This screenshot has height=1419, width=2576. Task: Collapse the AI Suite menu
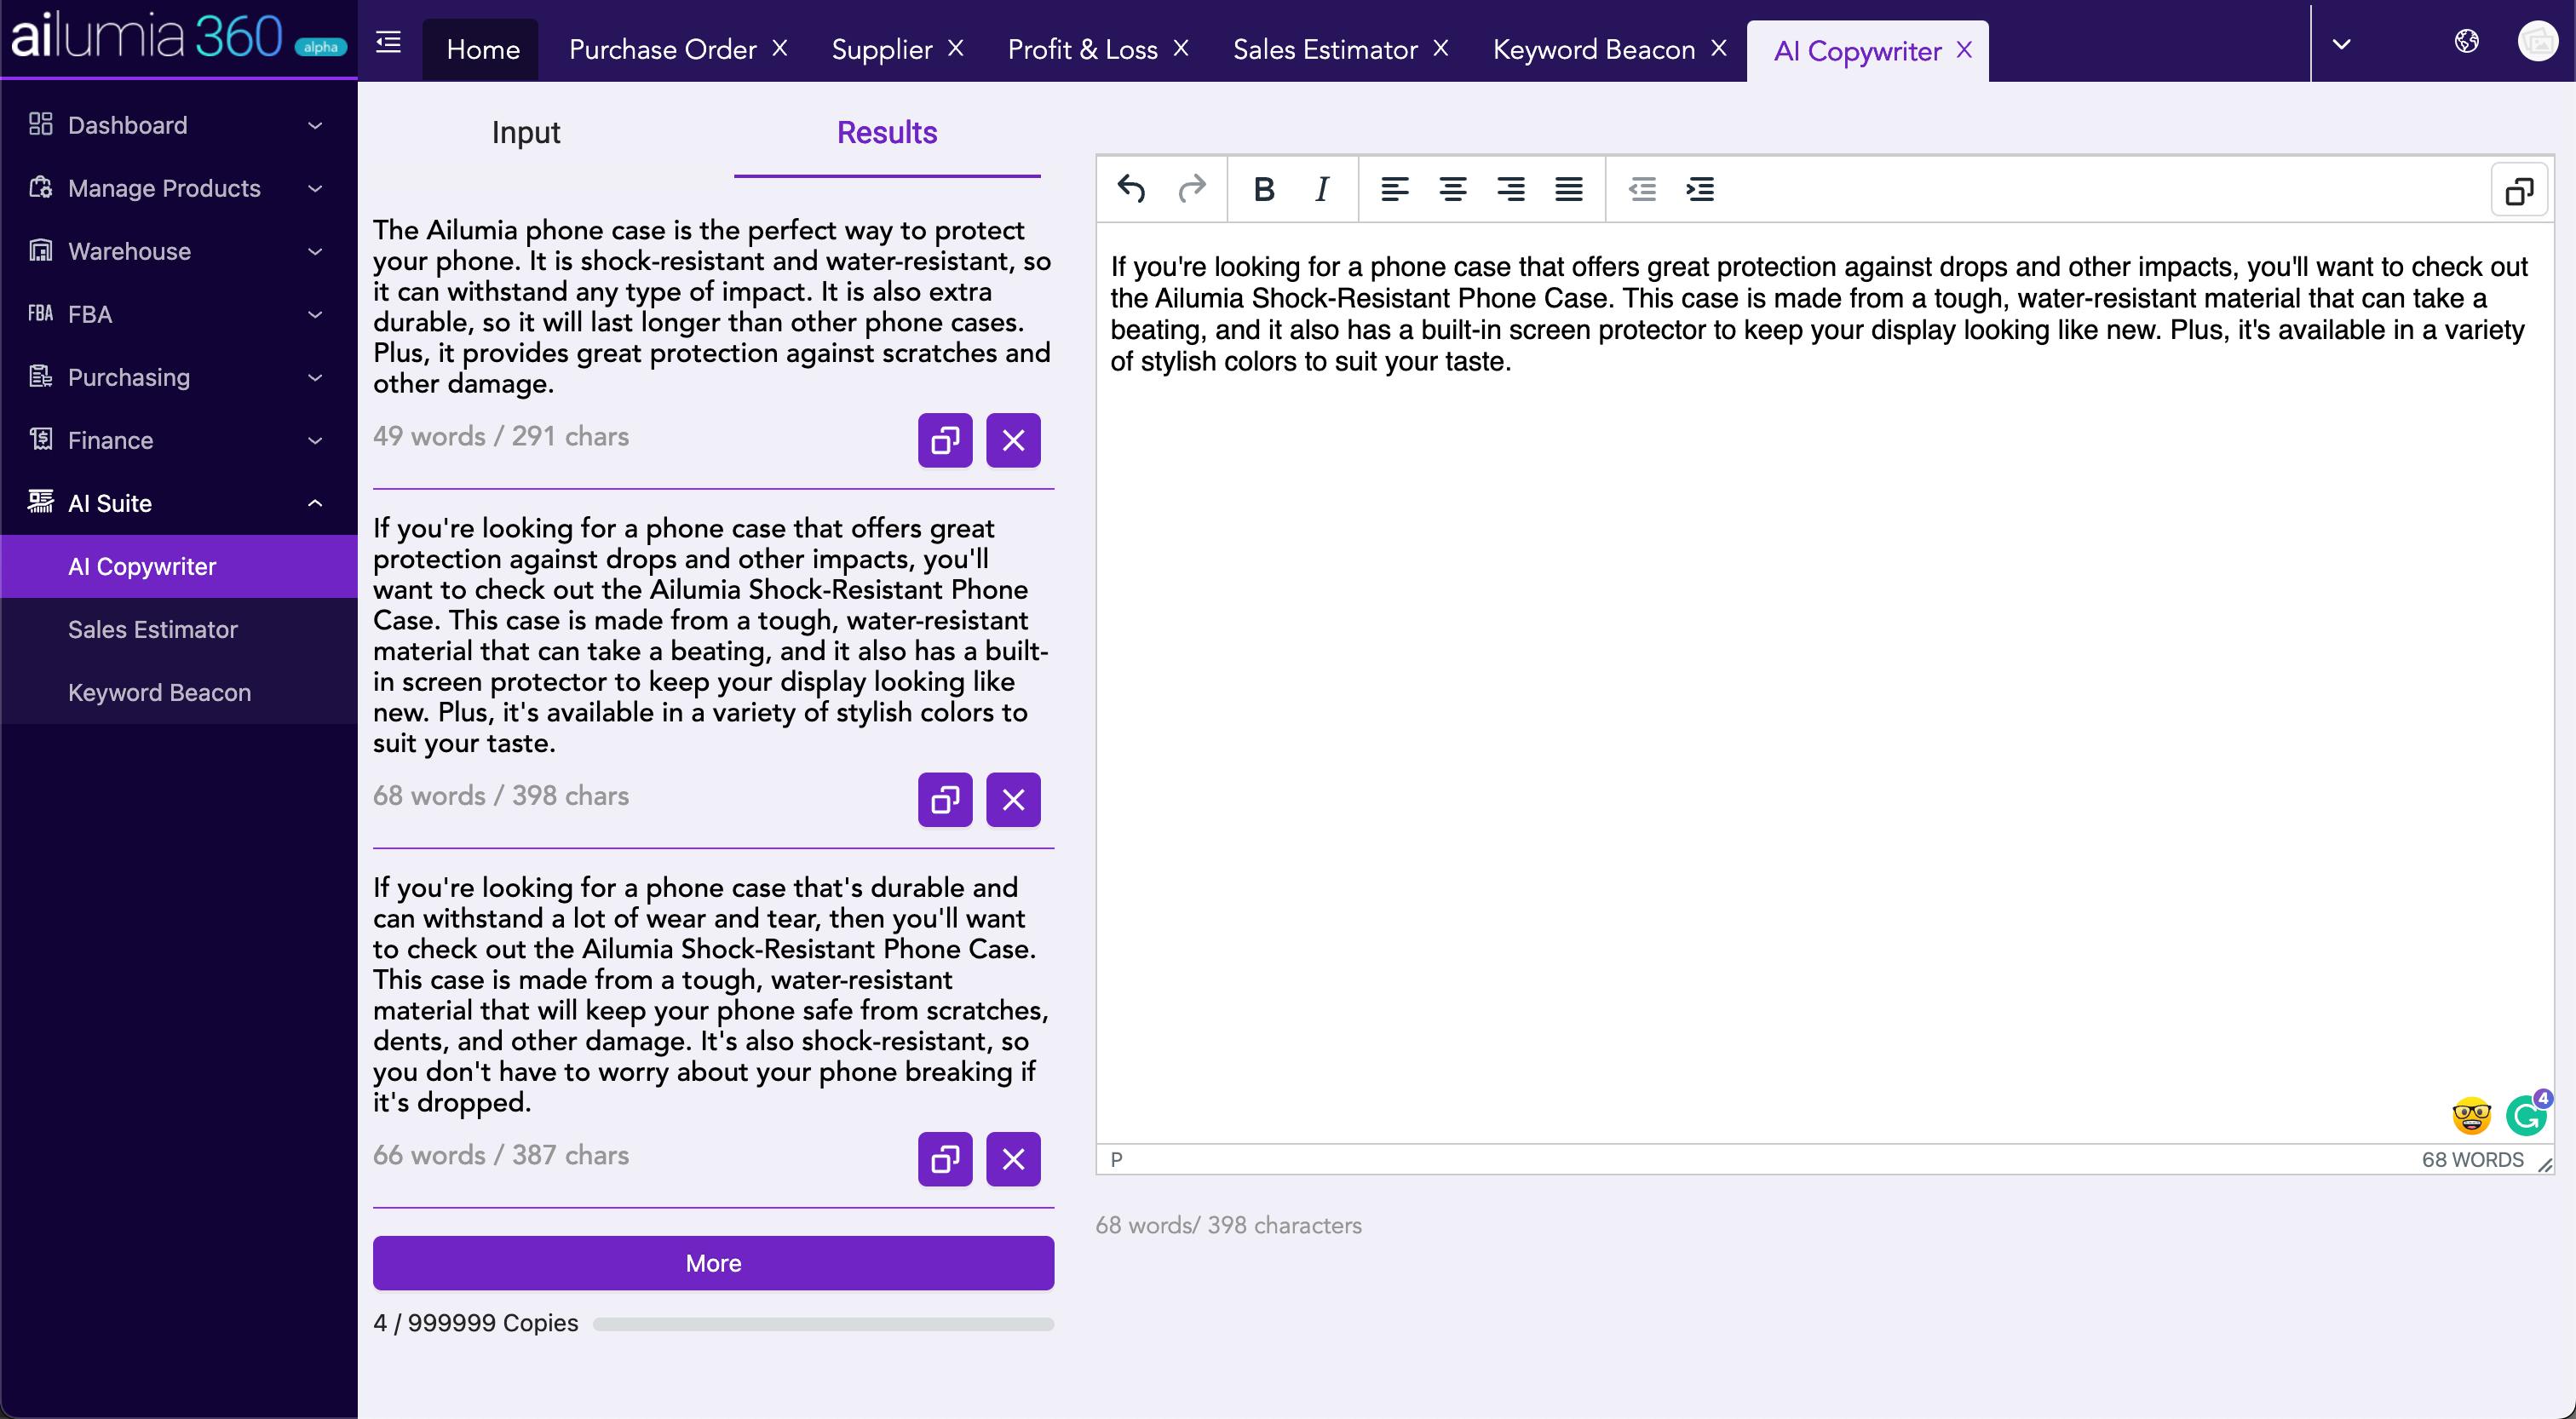coord(315,503)
